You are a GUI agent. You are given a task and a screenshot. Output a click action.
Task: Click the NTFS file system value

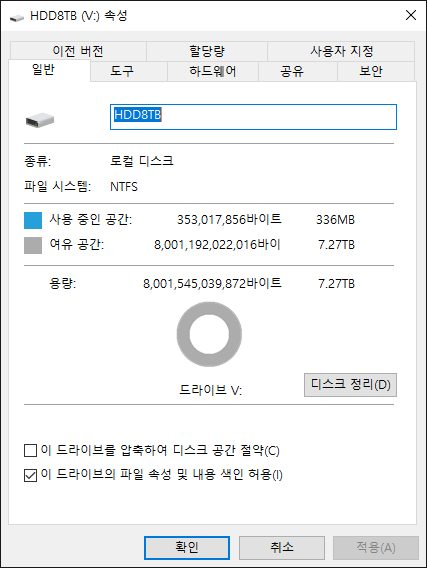[124, 187]
